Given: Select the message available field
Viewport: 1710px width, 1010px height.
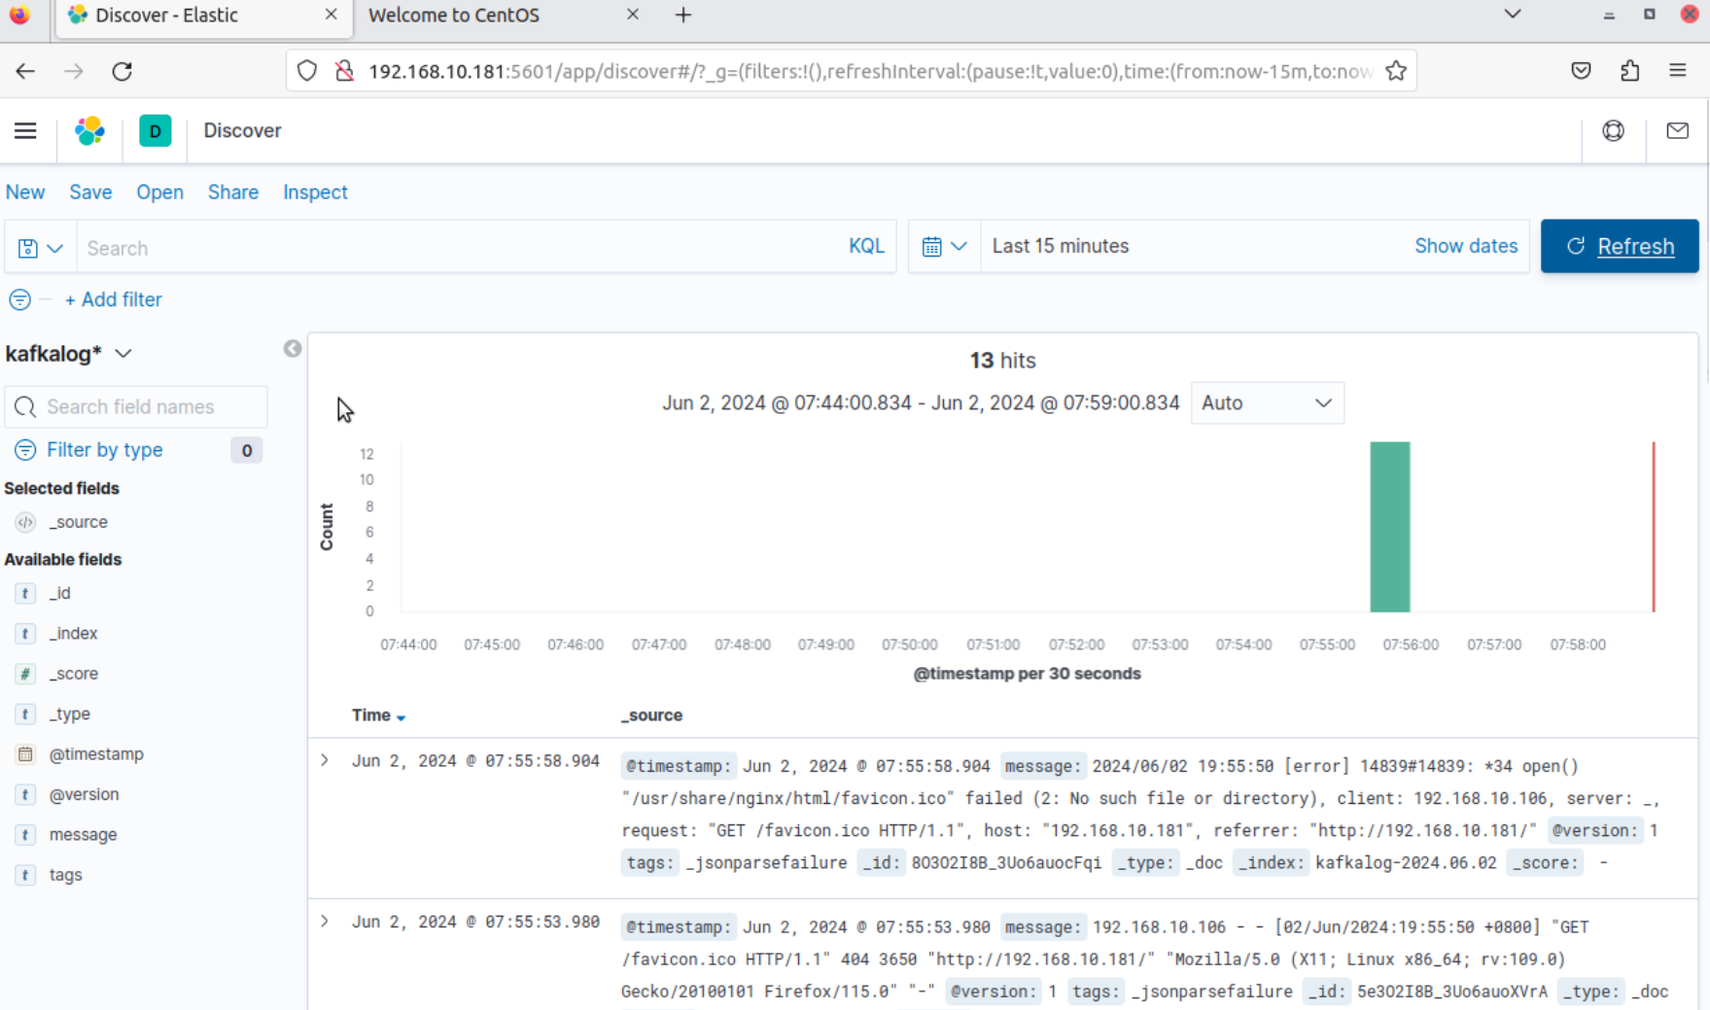Looking at the screenshot, I should point(83,835).
